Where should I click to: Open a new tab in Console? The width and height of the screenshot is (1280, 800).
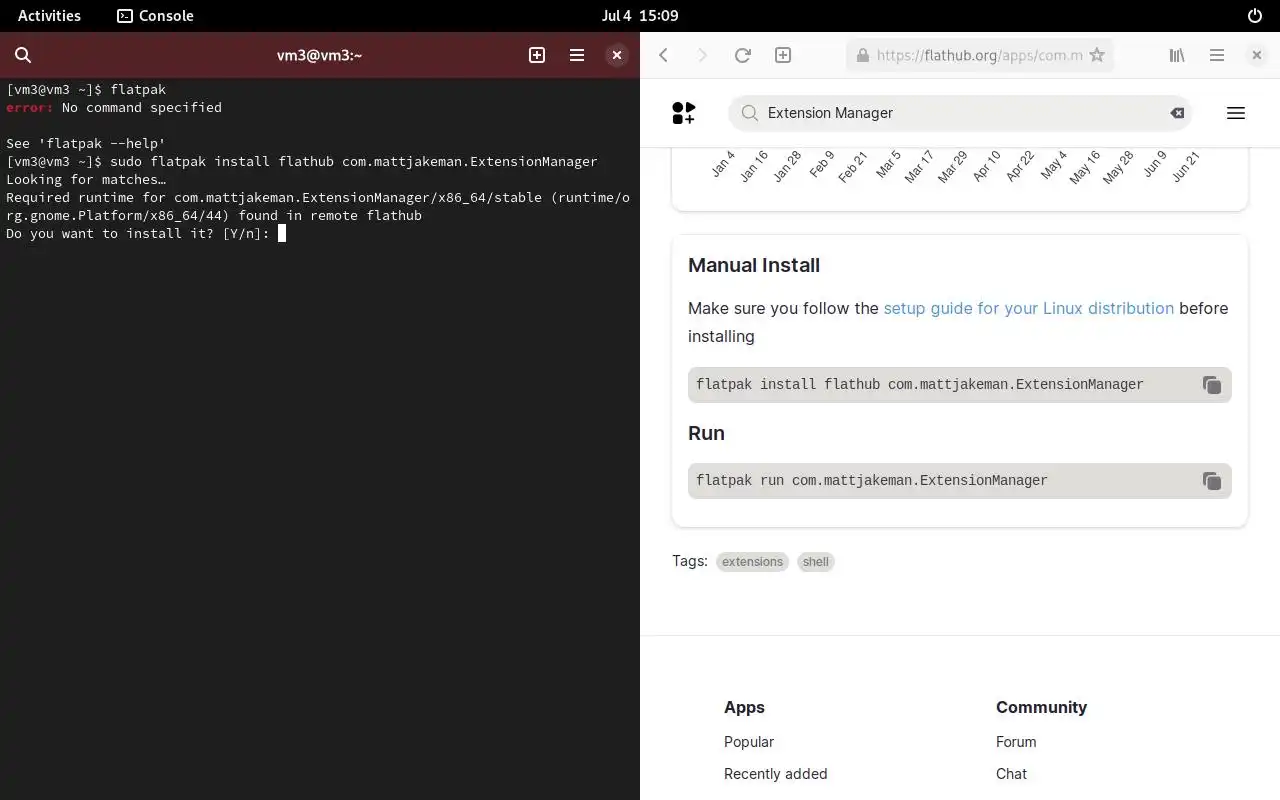click(x=537, y=55)
